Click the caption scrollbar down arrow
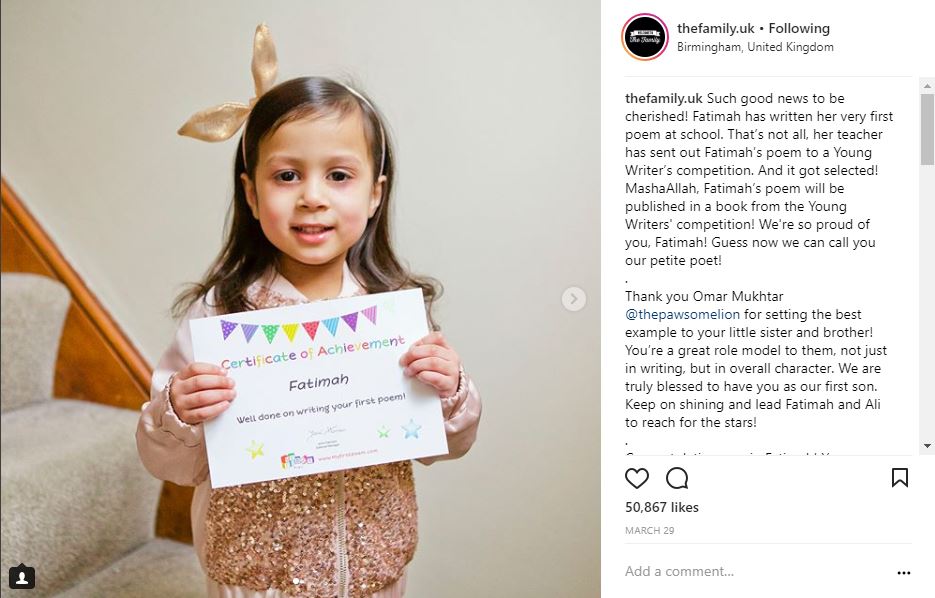Viewport: 935px width, 598px height. [927, 445]
